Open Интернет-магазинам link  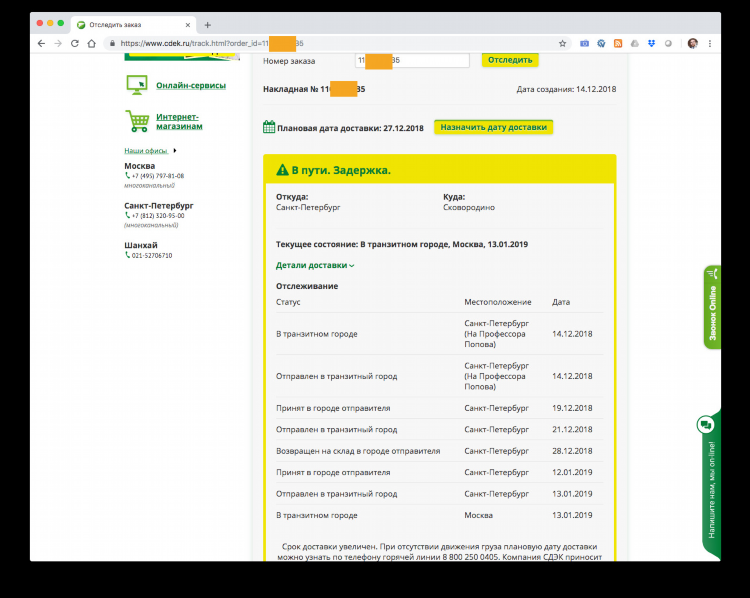(x=179, y=122)
